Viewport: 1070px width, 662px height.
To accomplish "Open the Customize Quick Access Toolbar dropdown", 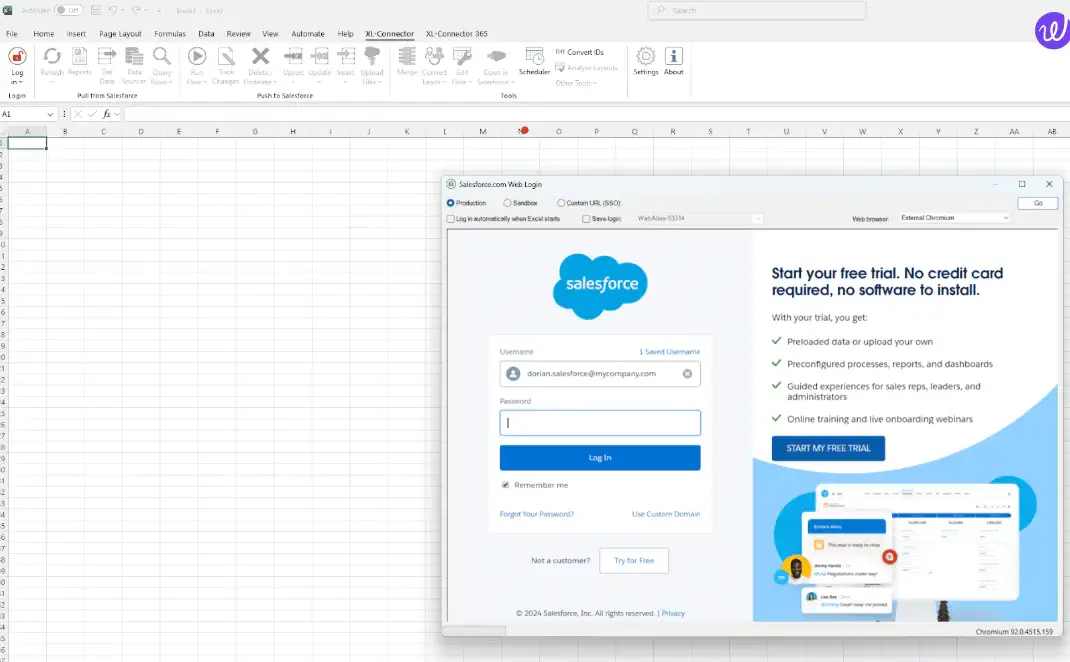I will coord(159,10).
